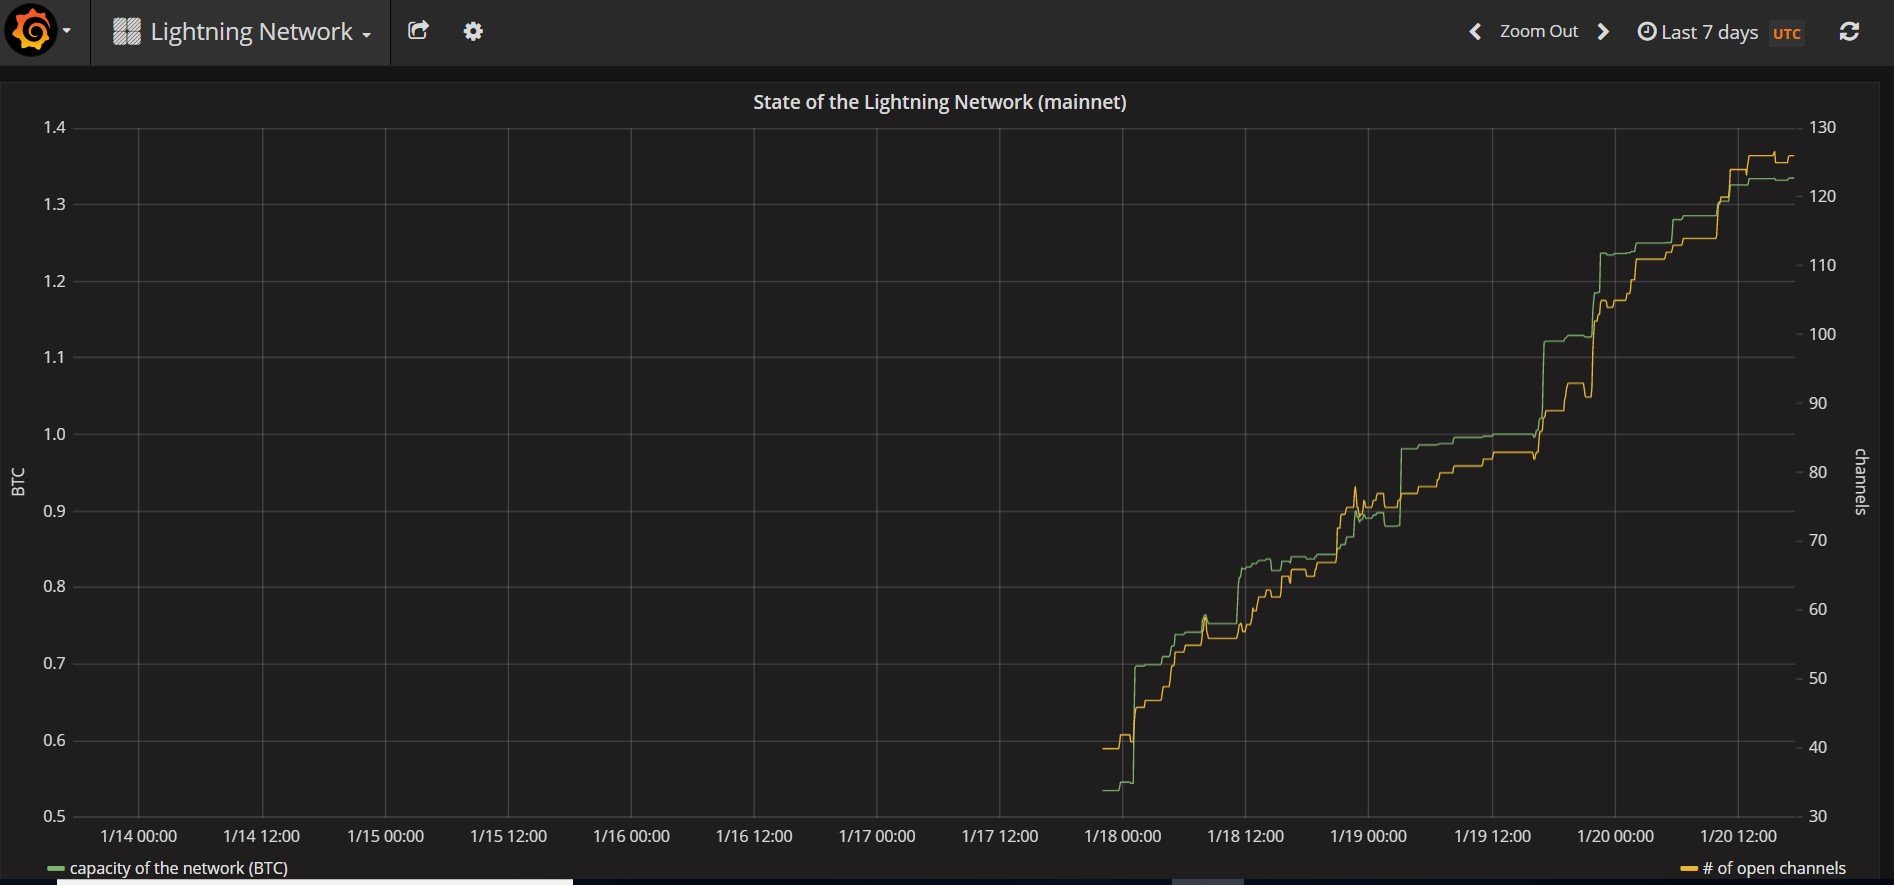Click the 1/14 00:00 time axis label
The height and width of the screenshot is (885, 1894).
tap(139, 836)
